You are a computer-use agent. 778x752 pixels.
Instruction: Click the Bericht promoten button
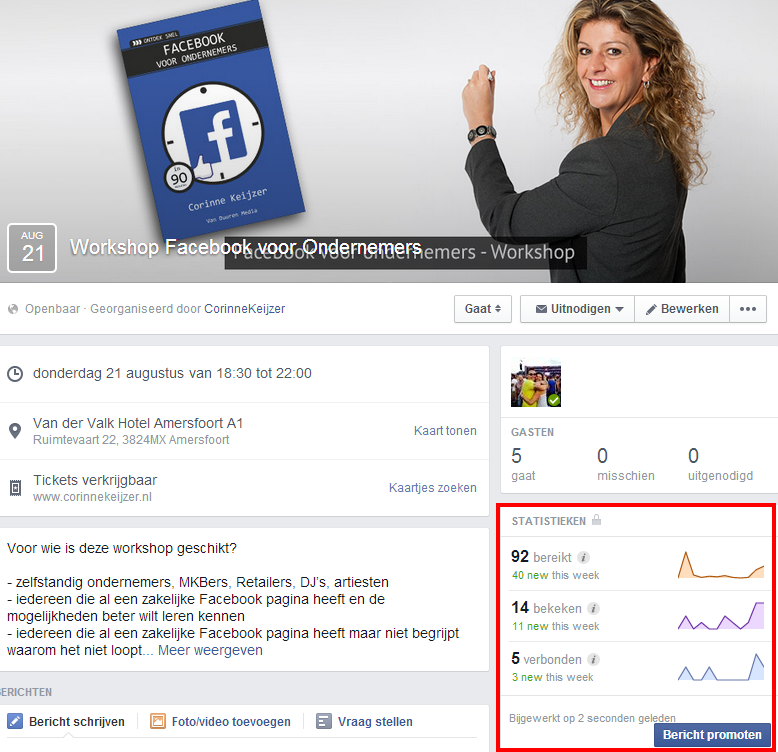(712, 735)
